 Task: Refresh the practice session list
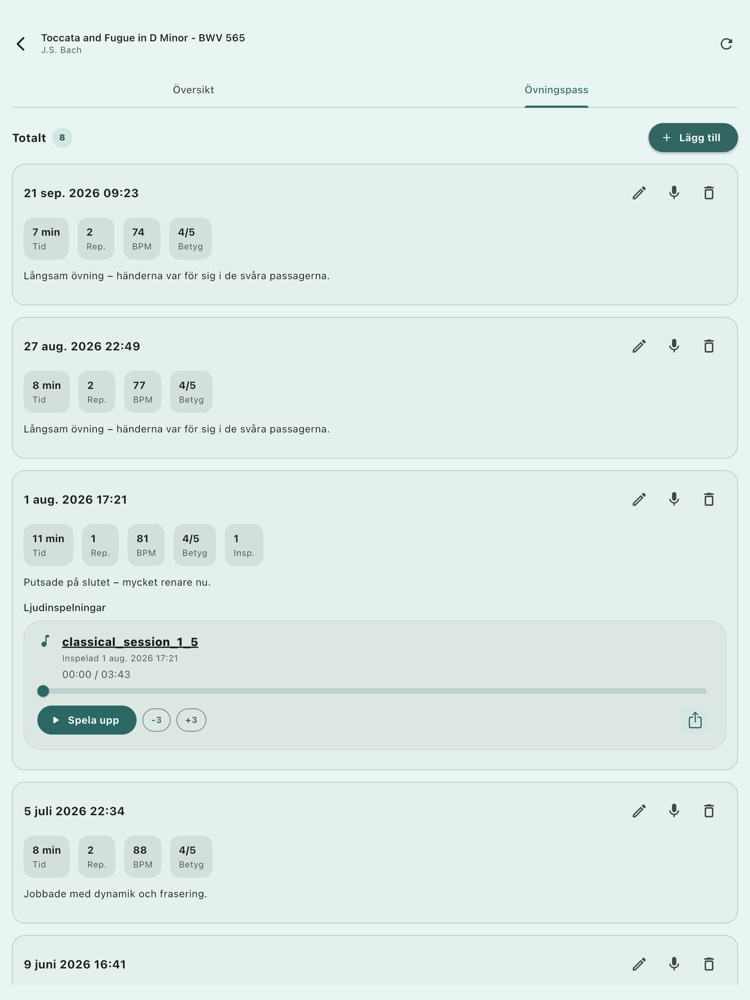[726, 43]
